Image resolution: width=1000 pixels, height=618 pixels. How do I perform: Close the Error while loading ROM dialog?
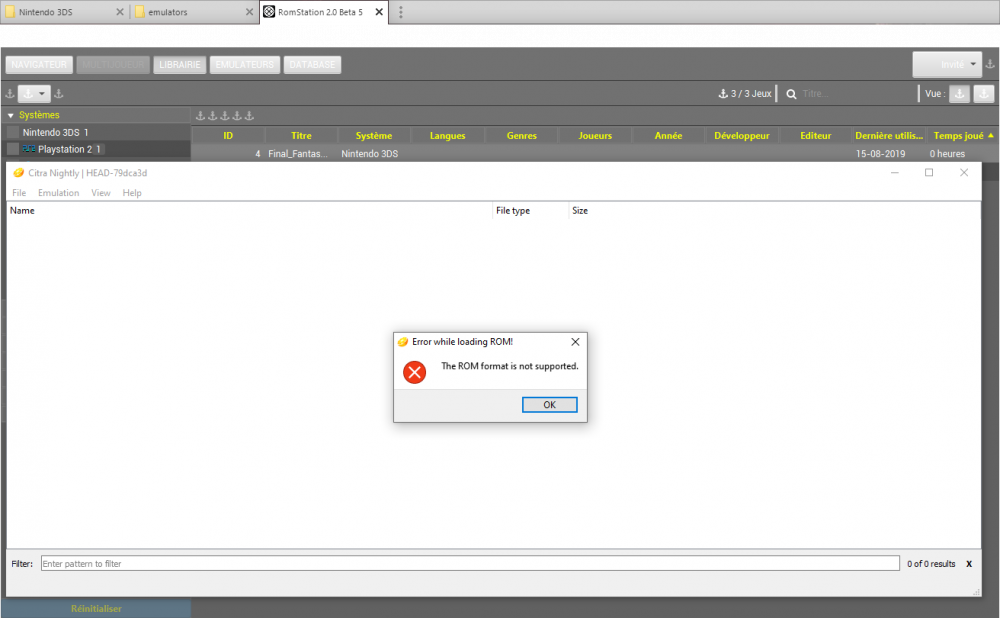click(x=575, y=342)
